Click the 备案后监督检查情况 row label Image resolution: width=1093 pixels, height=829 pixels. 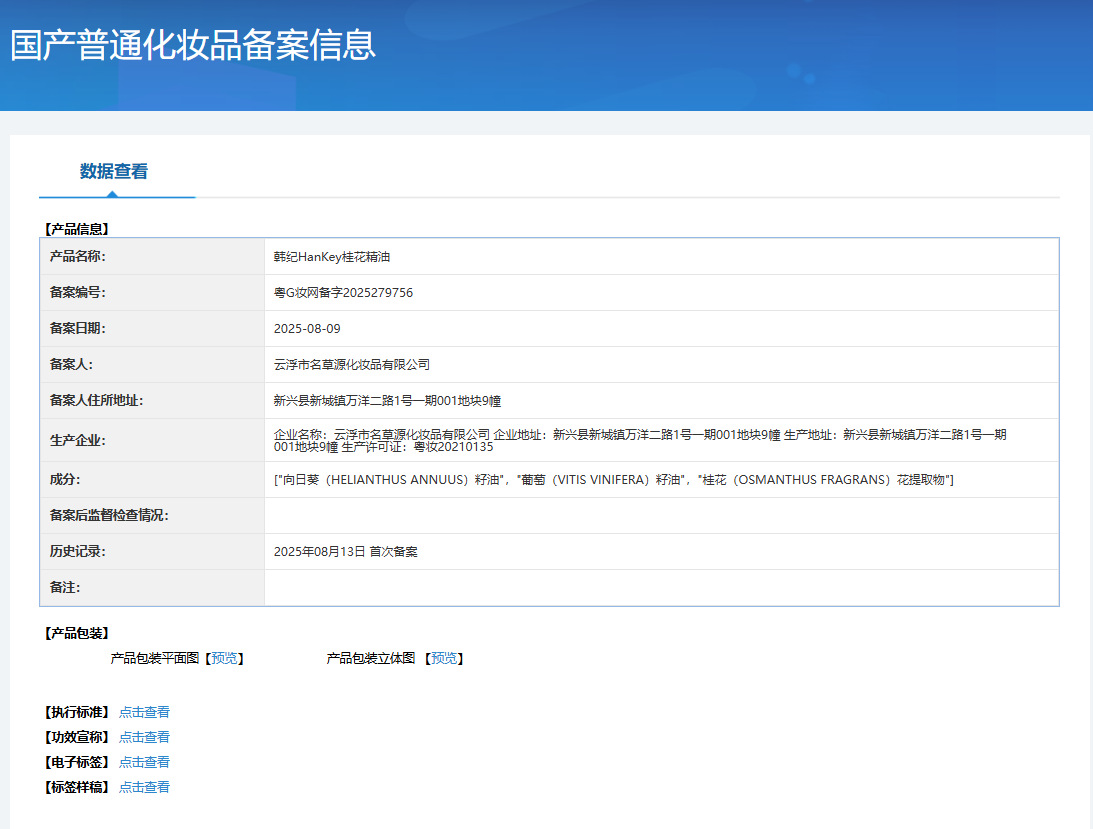point(109,515)
